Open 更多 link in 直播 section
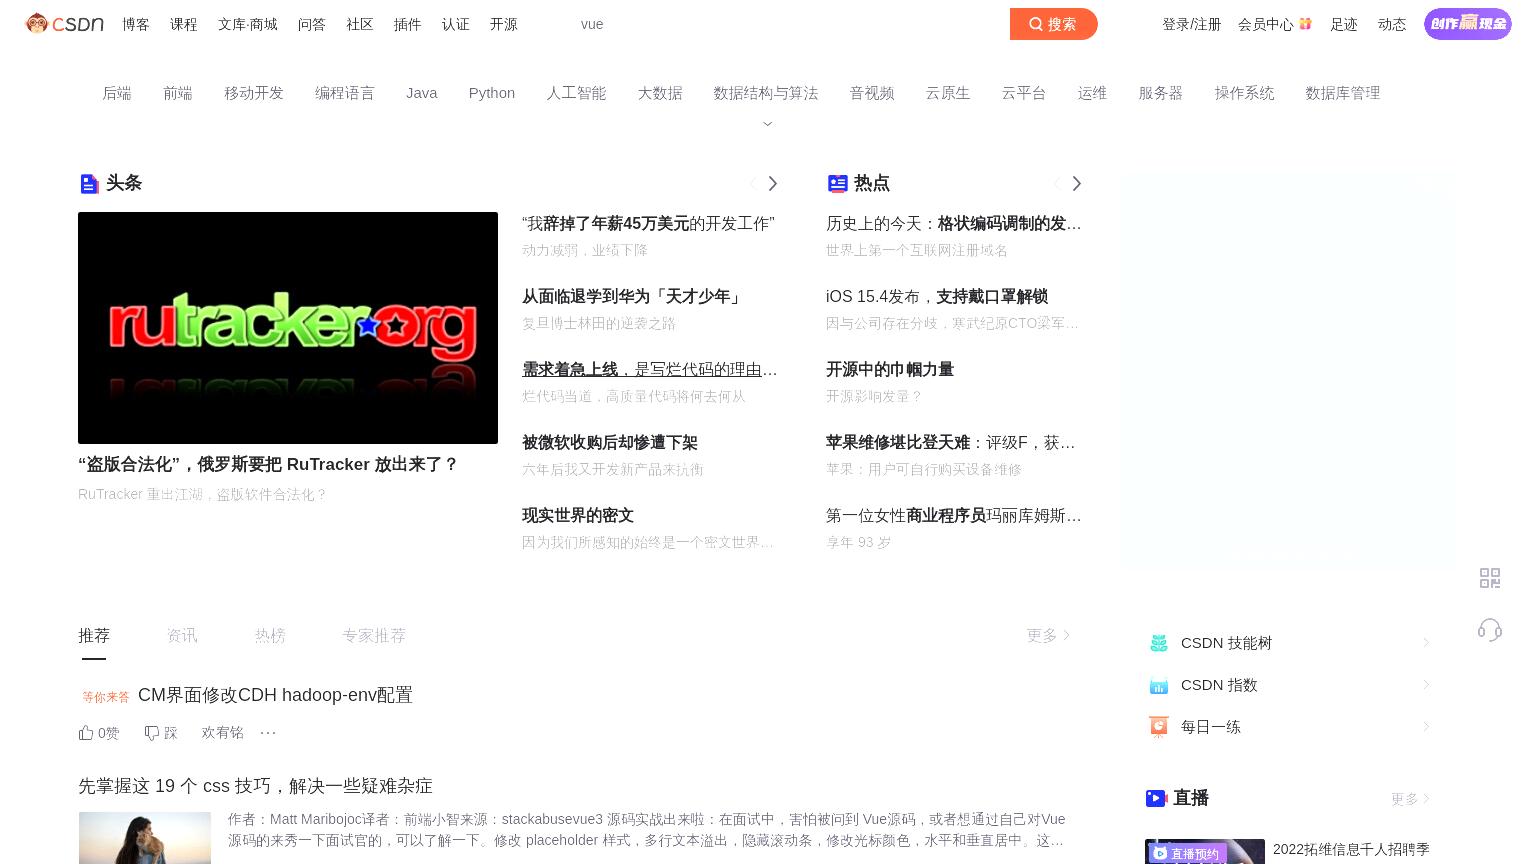Viewport: 1536px width, 864px height. [x=1410, y=798]
